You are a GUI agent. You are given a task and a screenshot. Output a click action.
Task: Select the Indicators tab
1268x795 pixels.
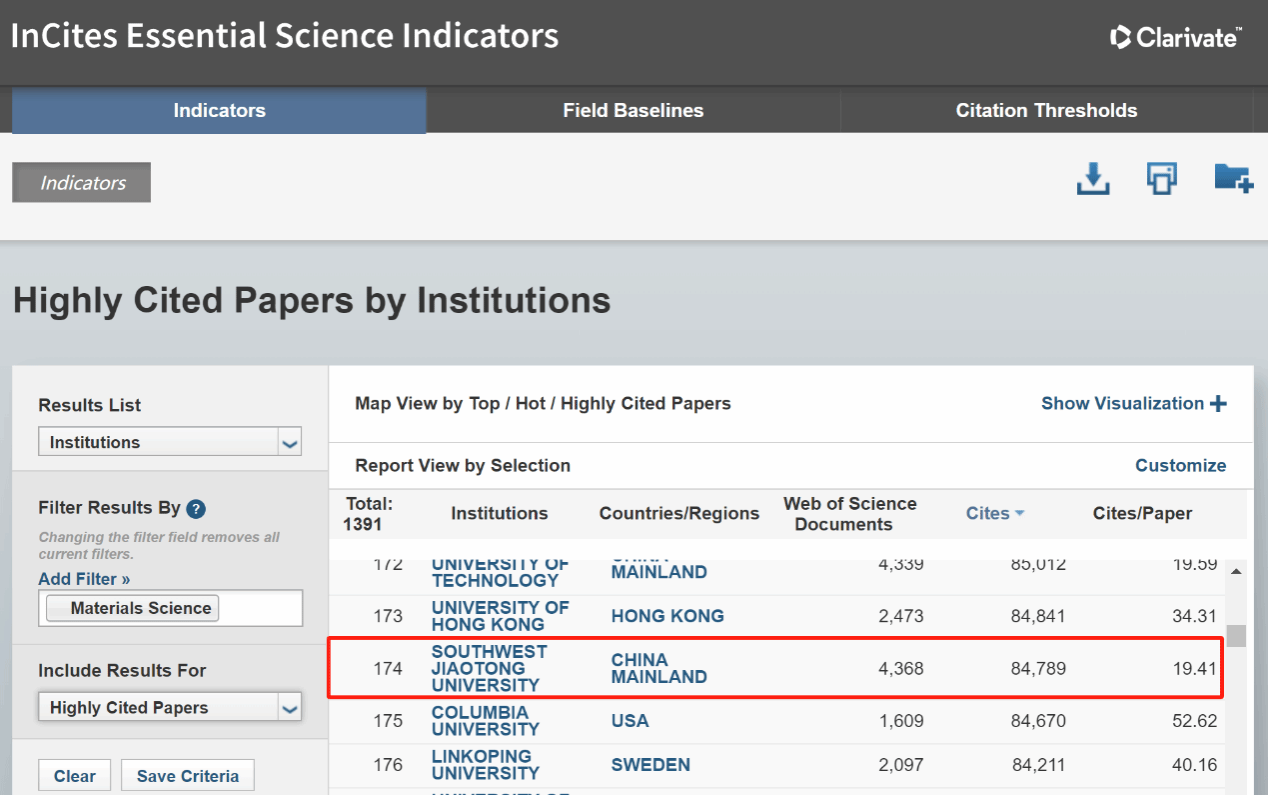click(x=219, y=111)
